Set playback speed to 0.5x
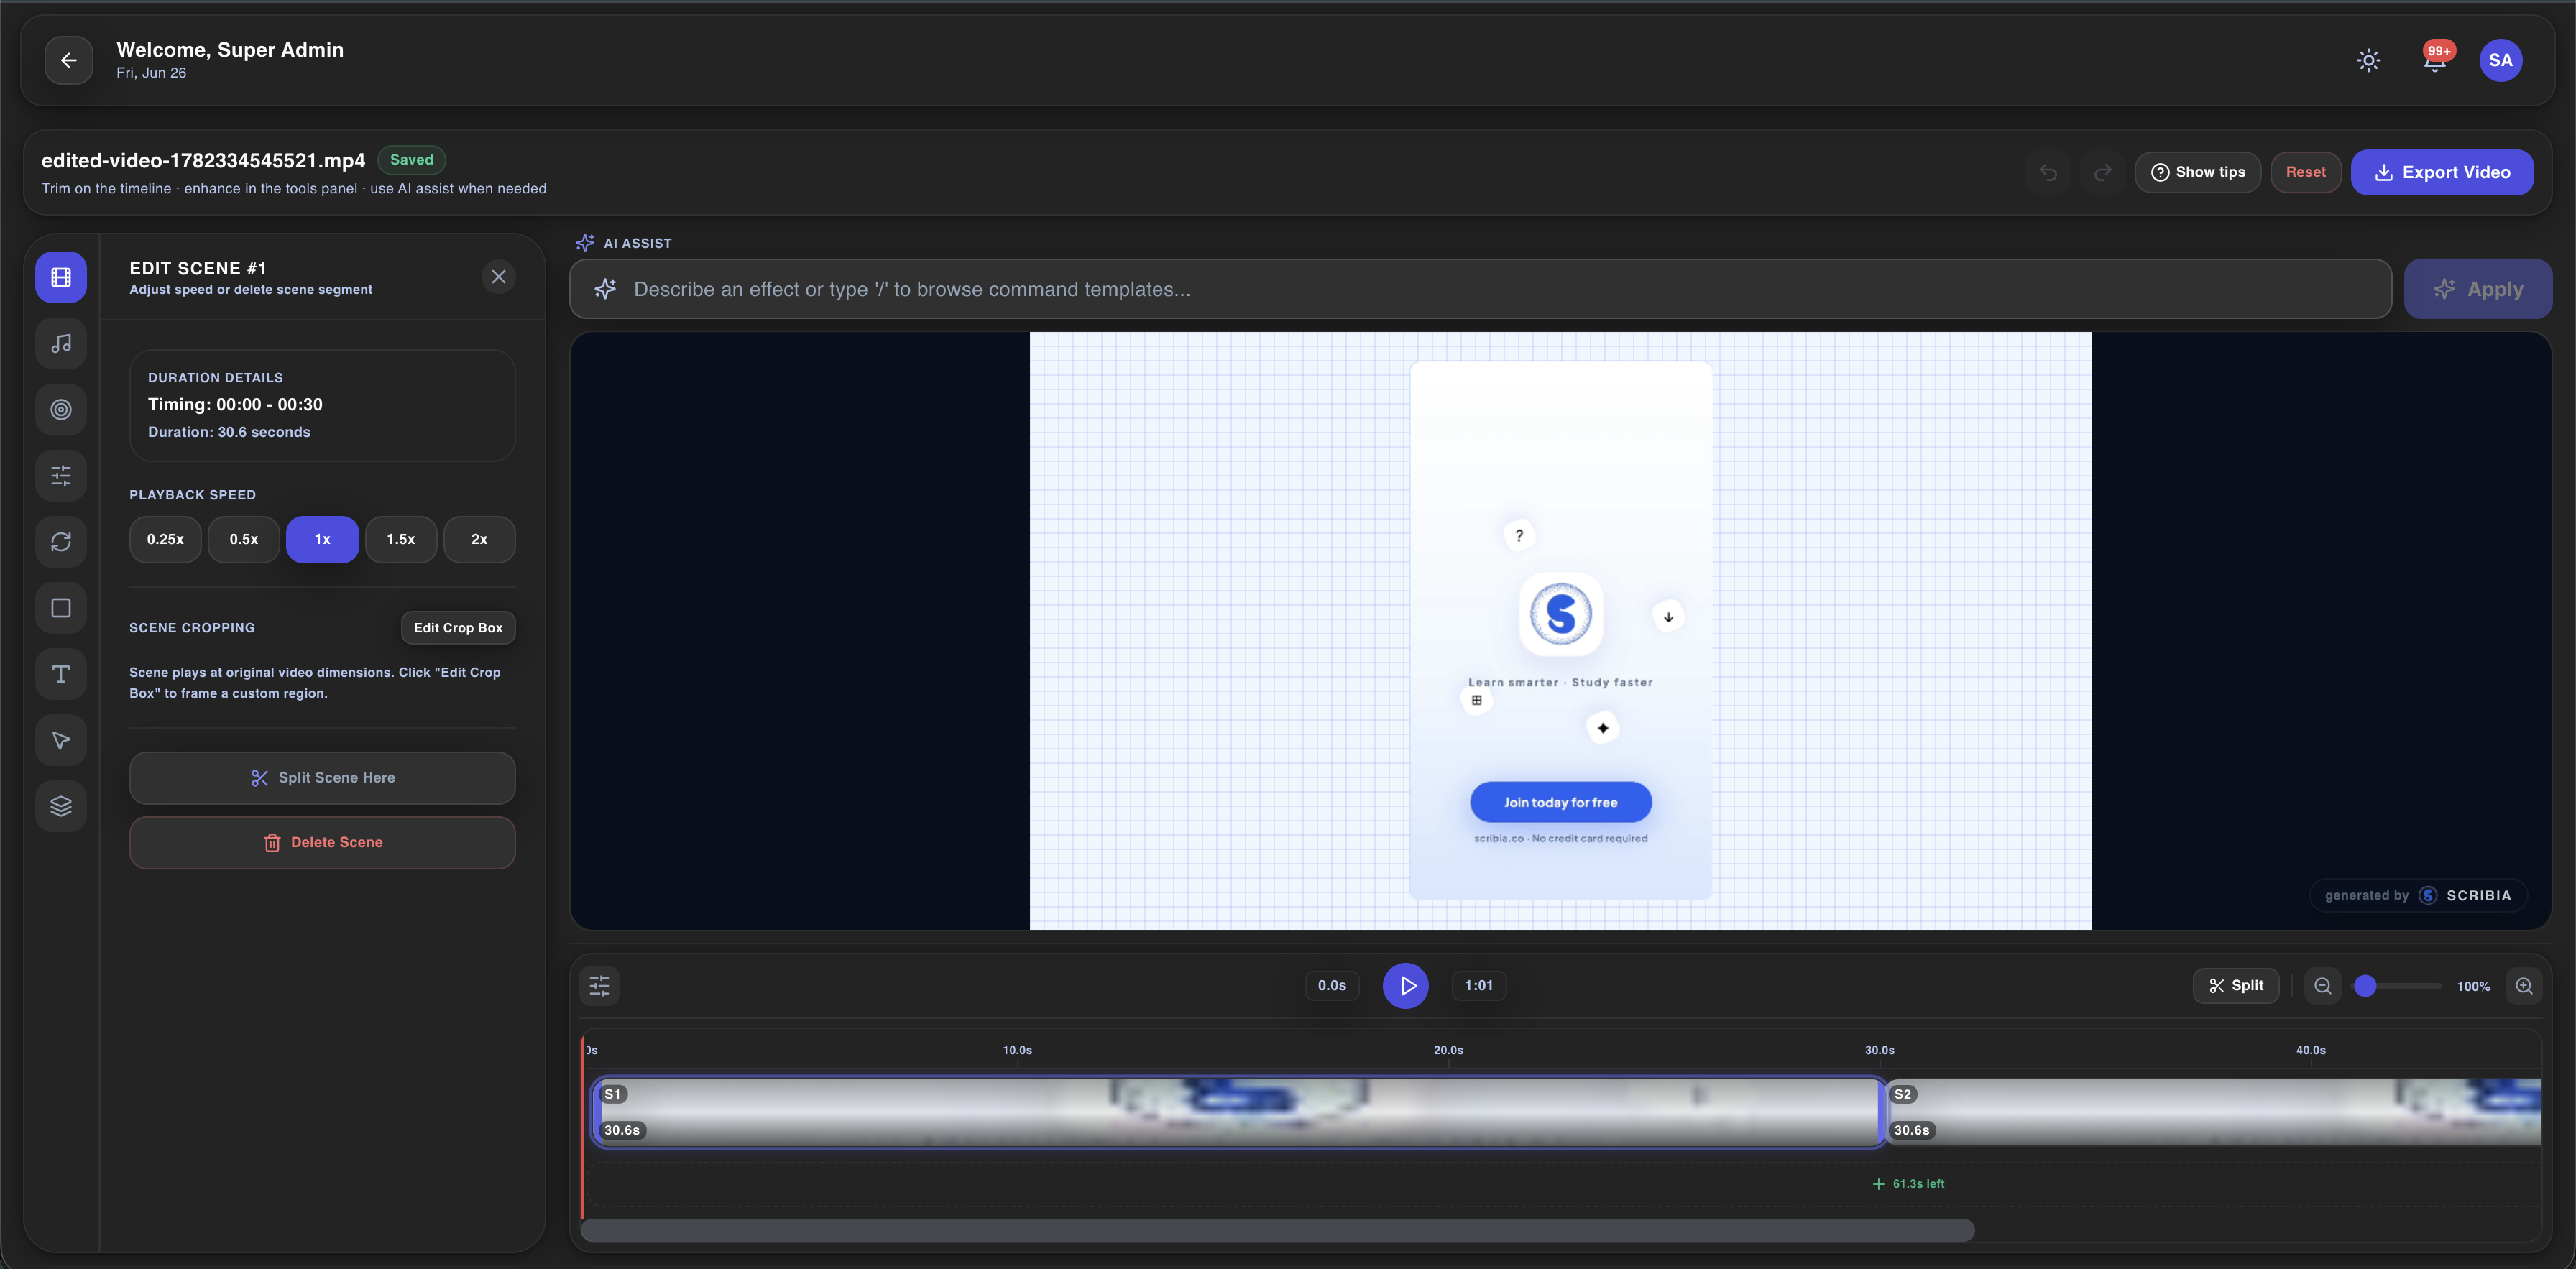 pyautogui.click(x=243, y=539)
